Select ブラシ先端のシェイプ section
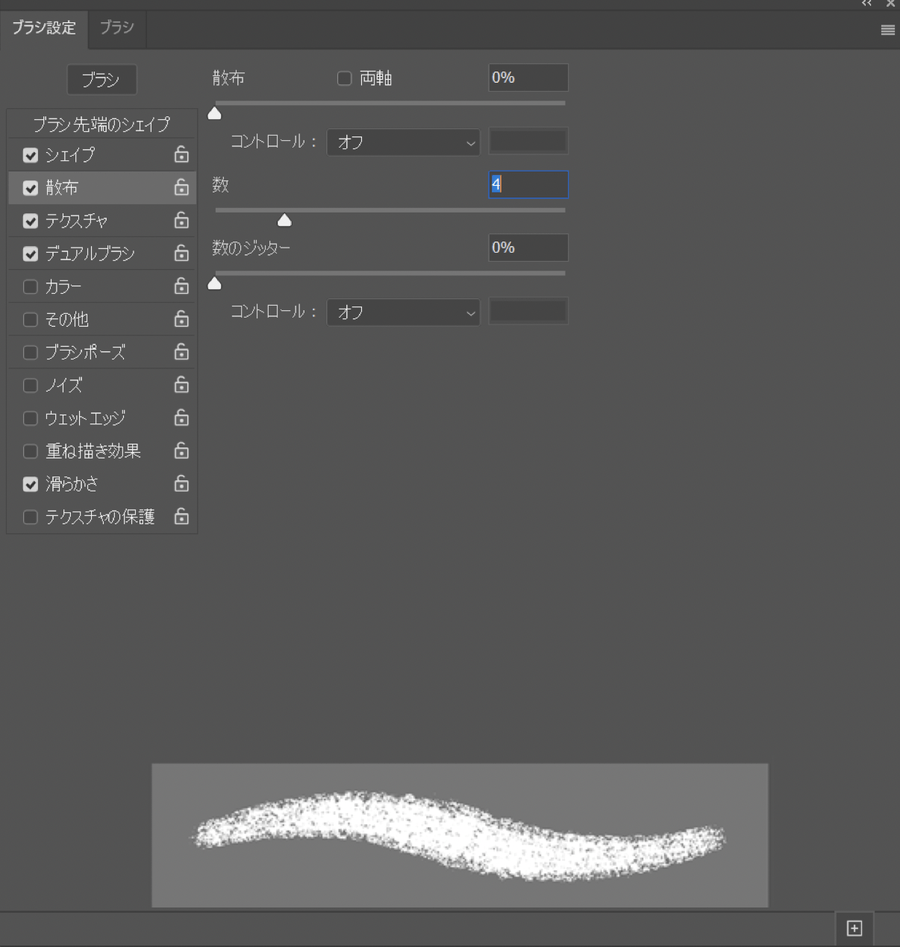 (x=101, y=124)
